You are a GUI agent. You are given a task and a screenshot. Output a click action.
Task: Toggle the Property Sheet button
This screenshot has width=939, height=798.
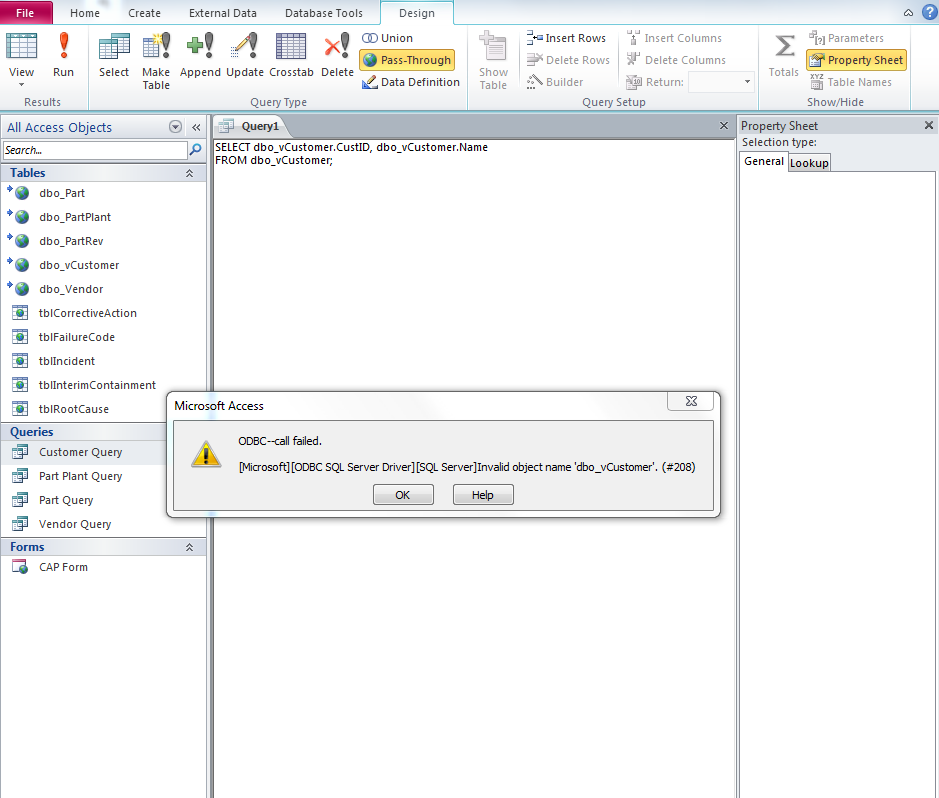[x=856, y=60]
